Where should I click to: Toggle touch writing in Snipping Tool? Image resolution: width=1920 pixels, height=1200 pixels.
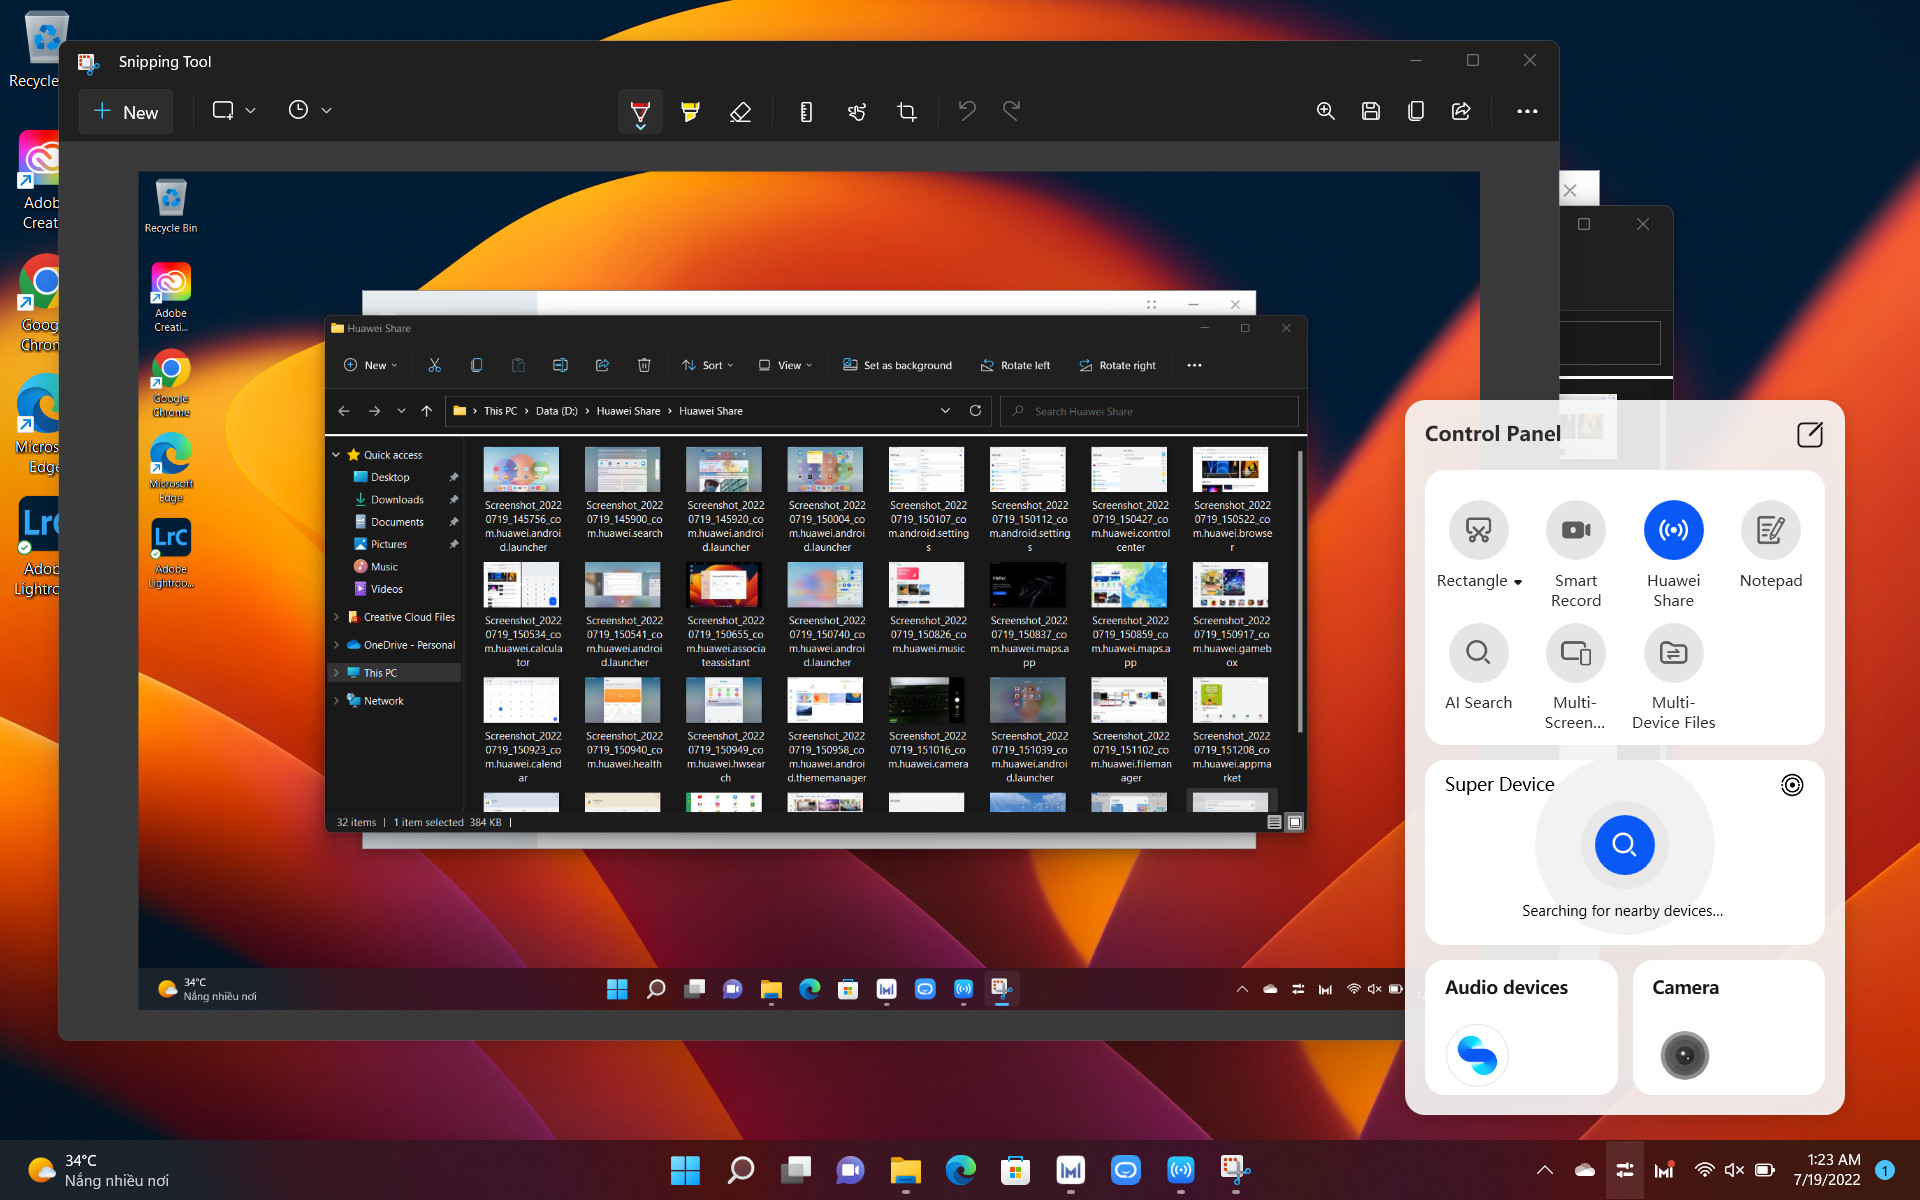coord(857,112)
